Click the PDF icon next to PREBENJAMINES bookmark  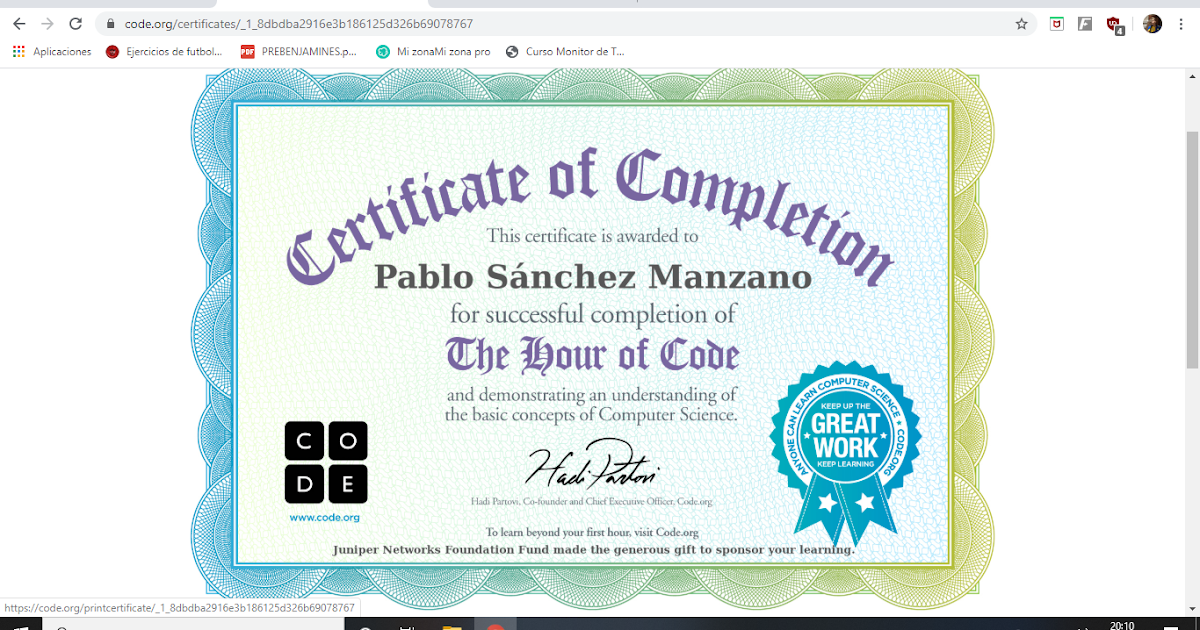coord(247,51)
